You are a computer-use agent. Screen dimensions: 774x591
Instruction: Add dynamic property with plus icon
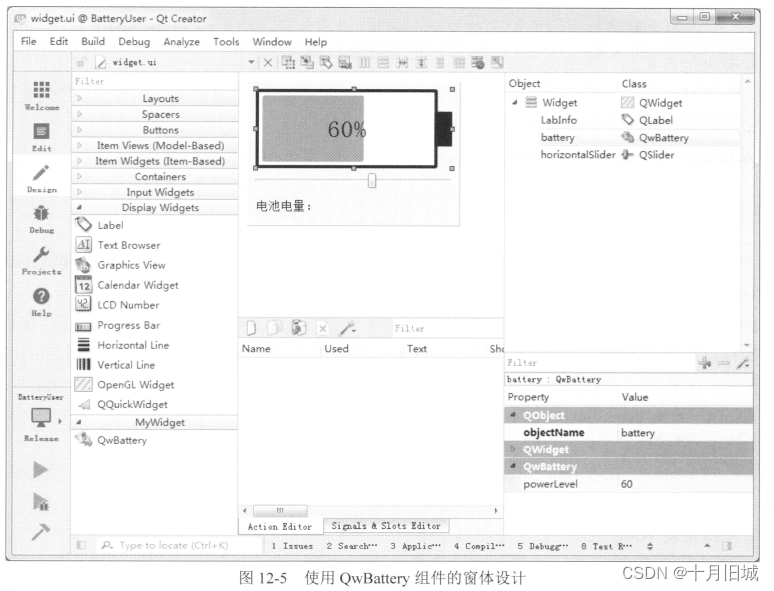click(x=704, y=363)
